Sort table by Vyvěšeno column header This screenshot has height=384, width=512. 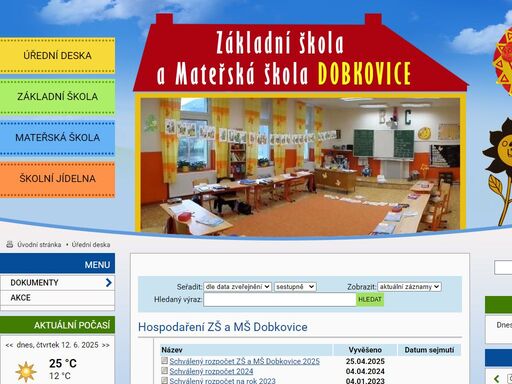pos(365,350)
